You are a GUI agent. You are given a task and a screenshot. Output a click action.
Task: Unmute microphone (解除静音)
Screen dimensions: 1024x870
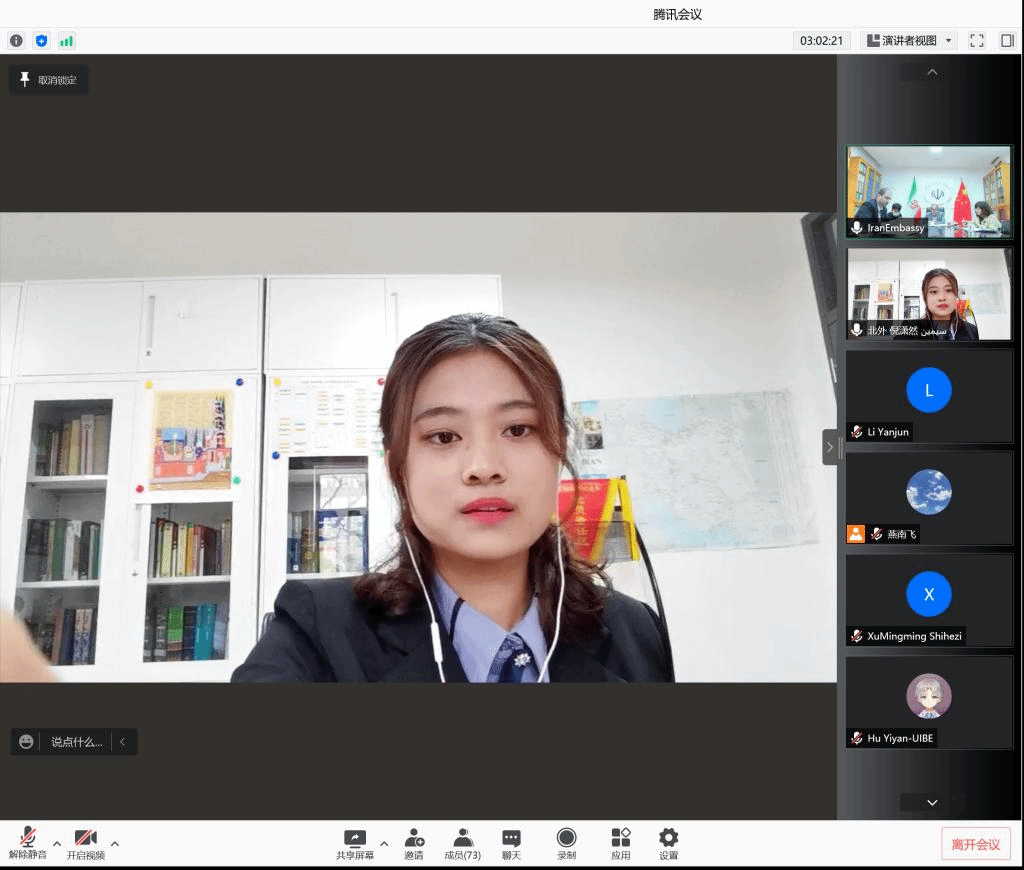click(28, 844)
